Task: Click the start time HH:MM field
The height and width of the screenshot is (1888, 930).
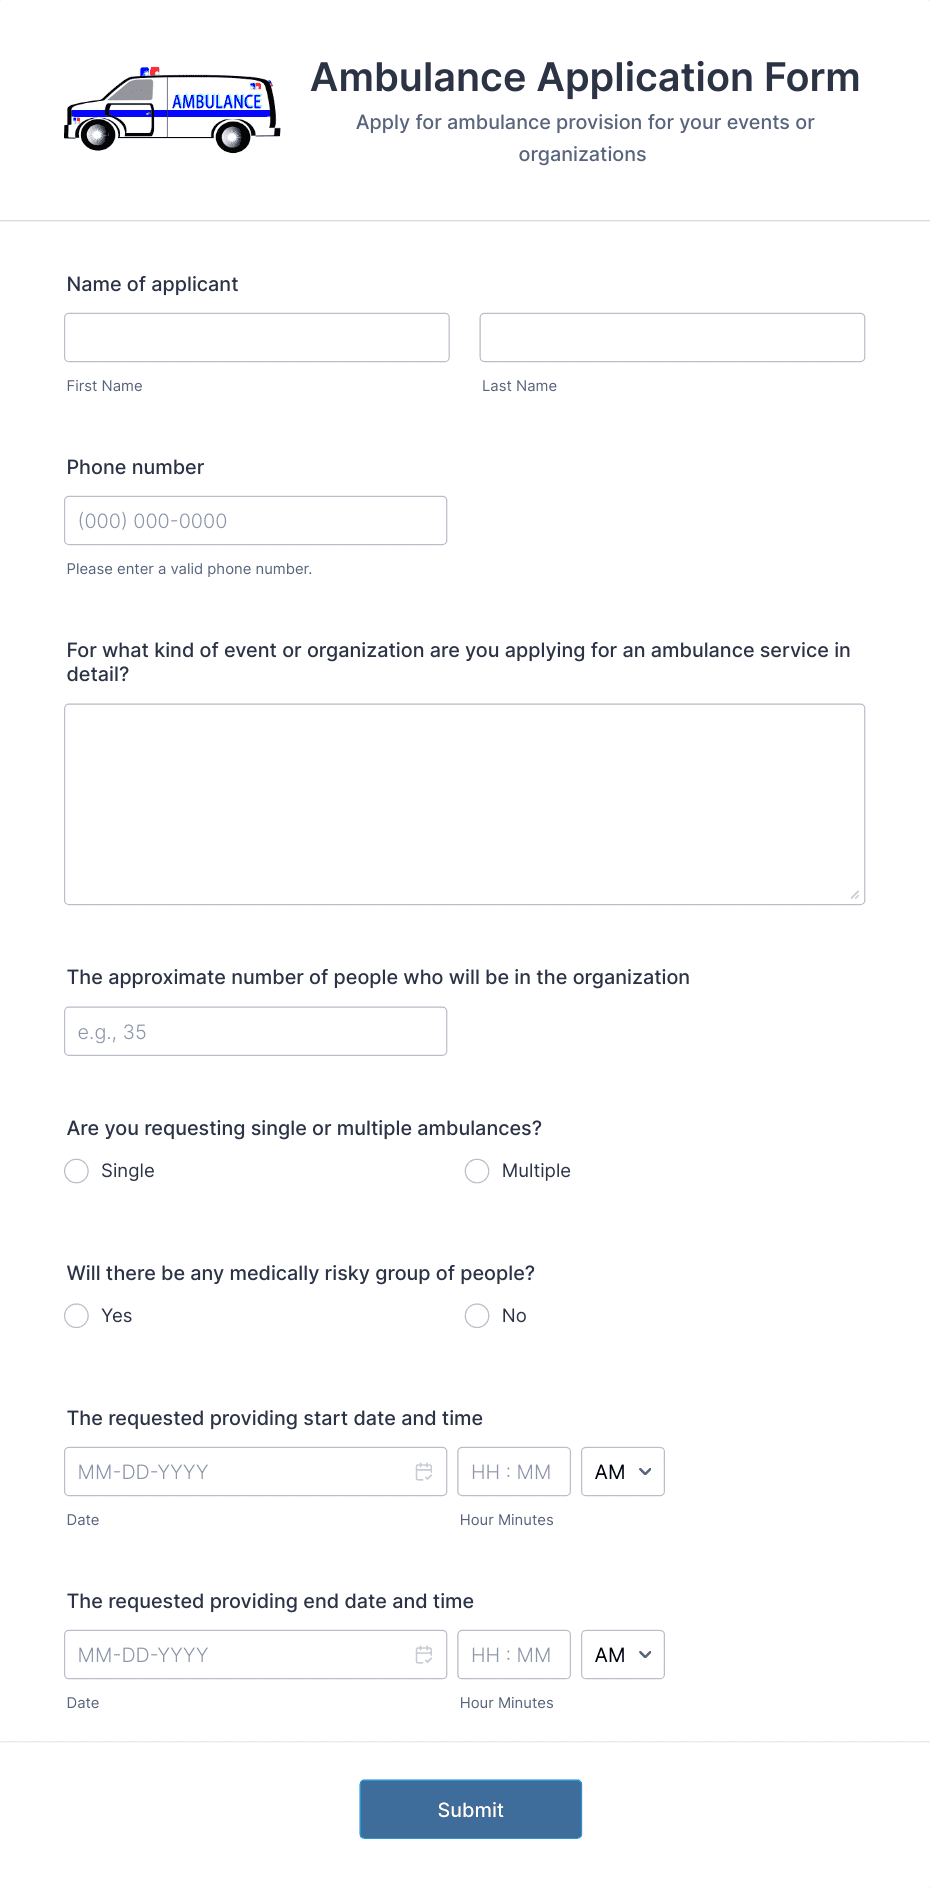Action: [513, 1471]
